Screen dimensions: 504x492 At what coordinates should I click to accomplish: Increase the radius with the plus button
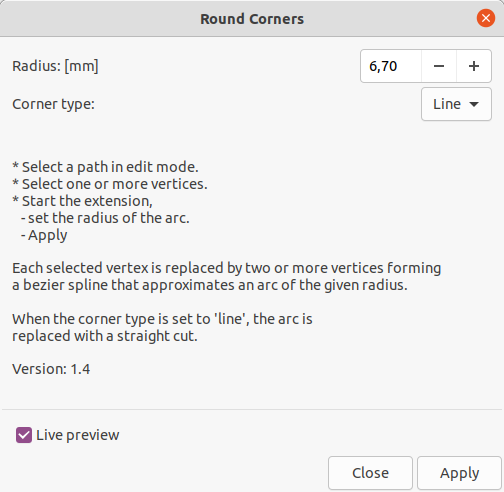(474, 66)
